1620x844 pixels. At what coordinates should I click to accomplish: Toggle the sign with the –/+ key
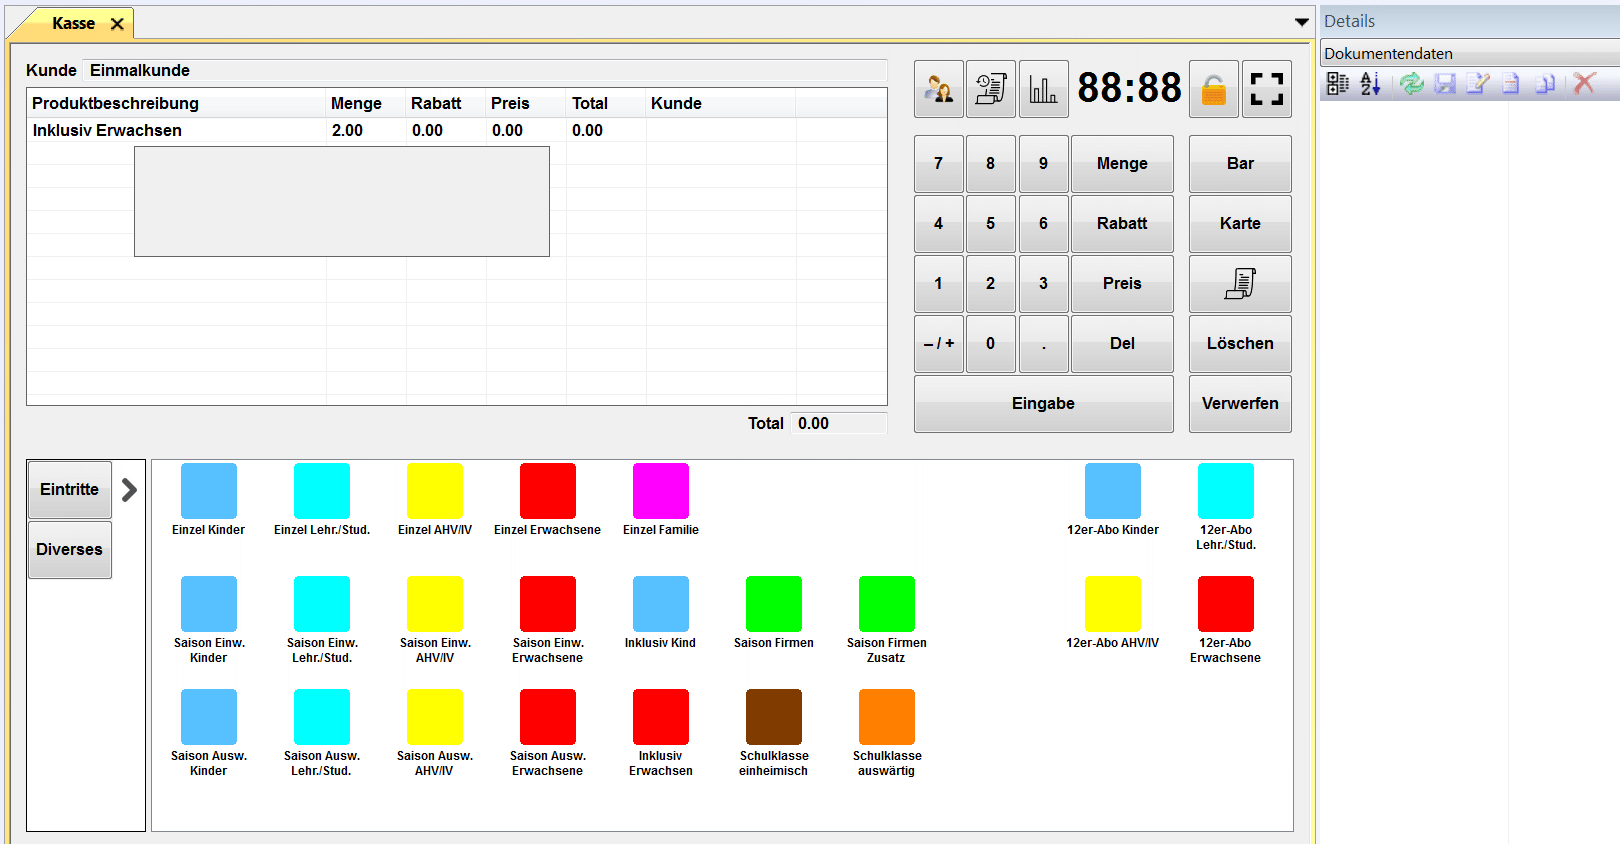938,344
